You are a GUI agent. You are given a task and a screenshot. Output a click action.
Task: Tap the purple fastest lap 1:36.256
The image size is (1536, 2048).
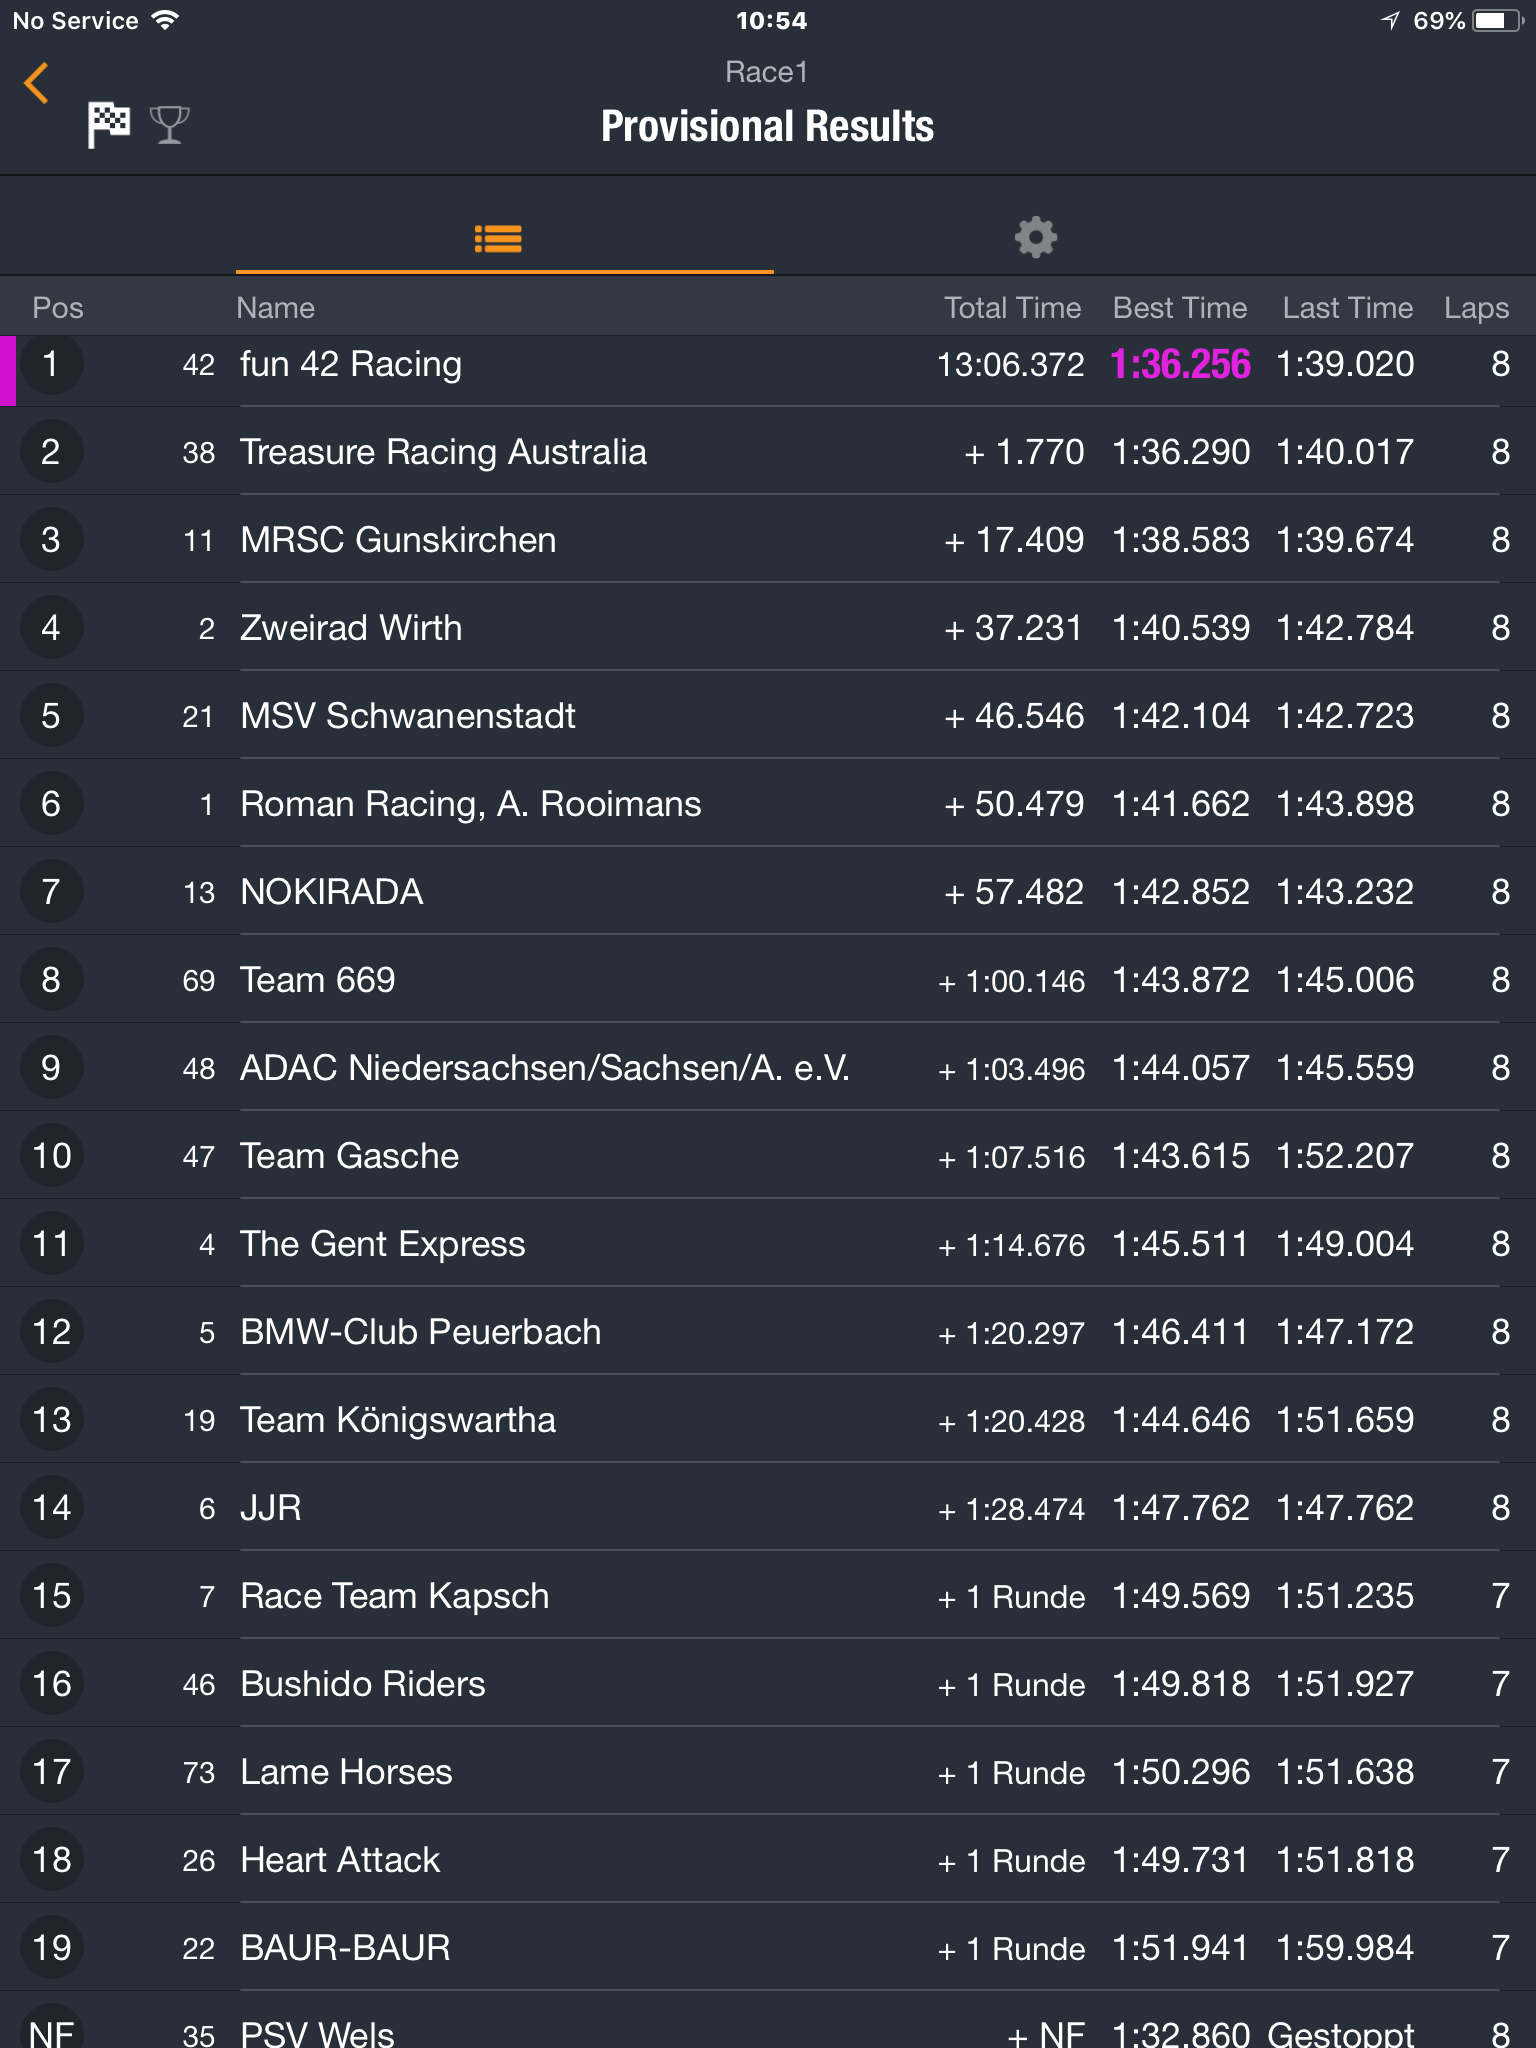point(1180,365)
